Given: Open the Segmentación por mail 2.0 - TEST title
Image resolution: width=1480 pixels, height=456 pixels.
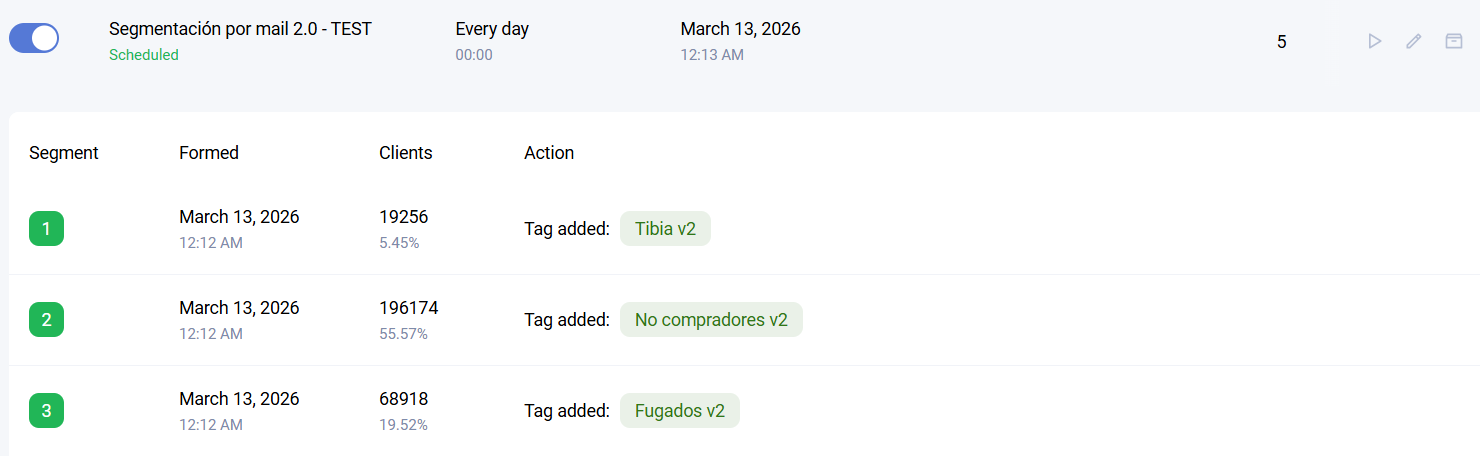Looking at the screenshot, I should (x=240, y=29).
